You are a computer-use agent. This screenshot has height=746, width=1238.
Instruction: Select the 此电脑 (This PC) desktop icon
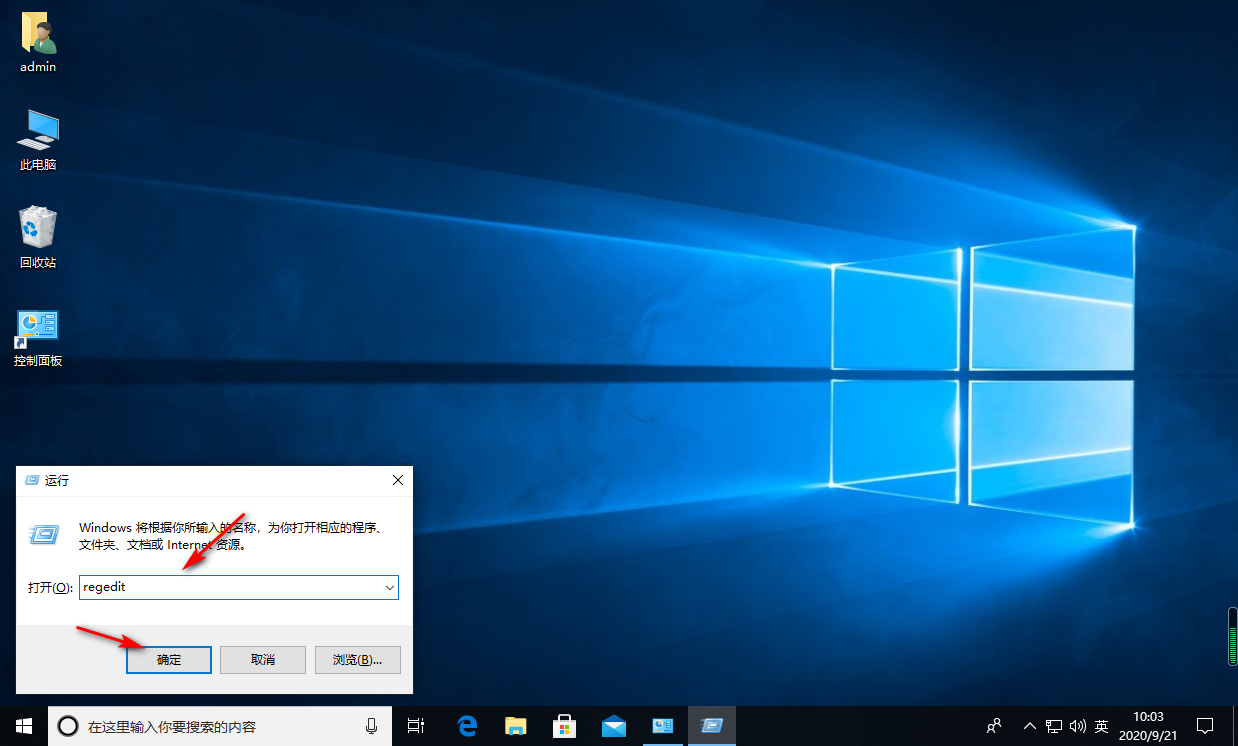[38, 132]
